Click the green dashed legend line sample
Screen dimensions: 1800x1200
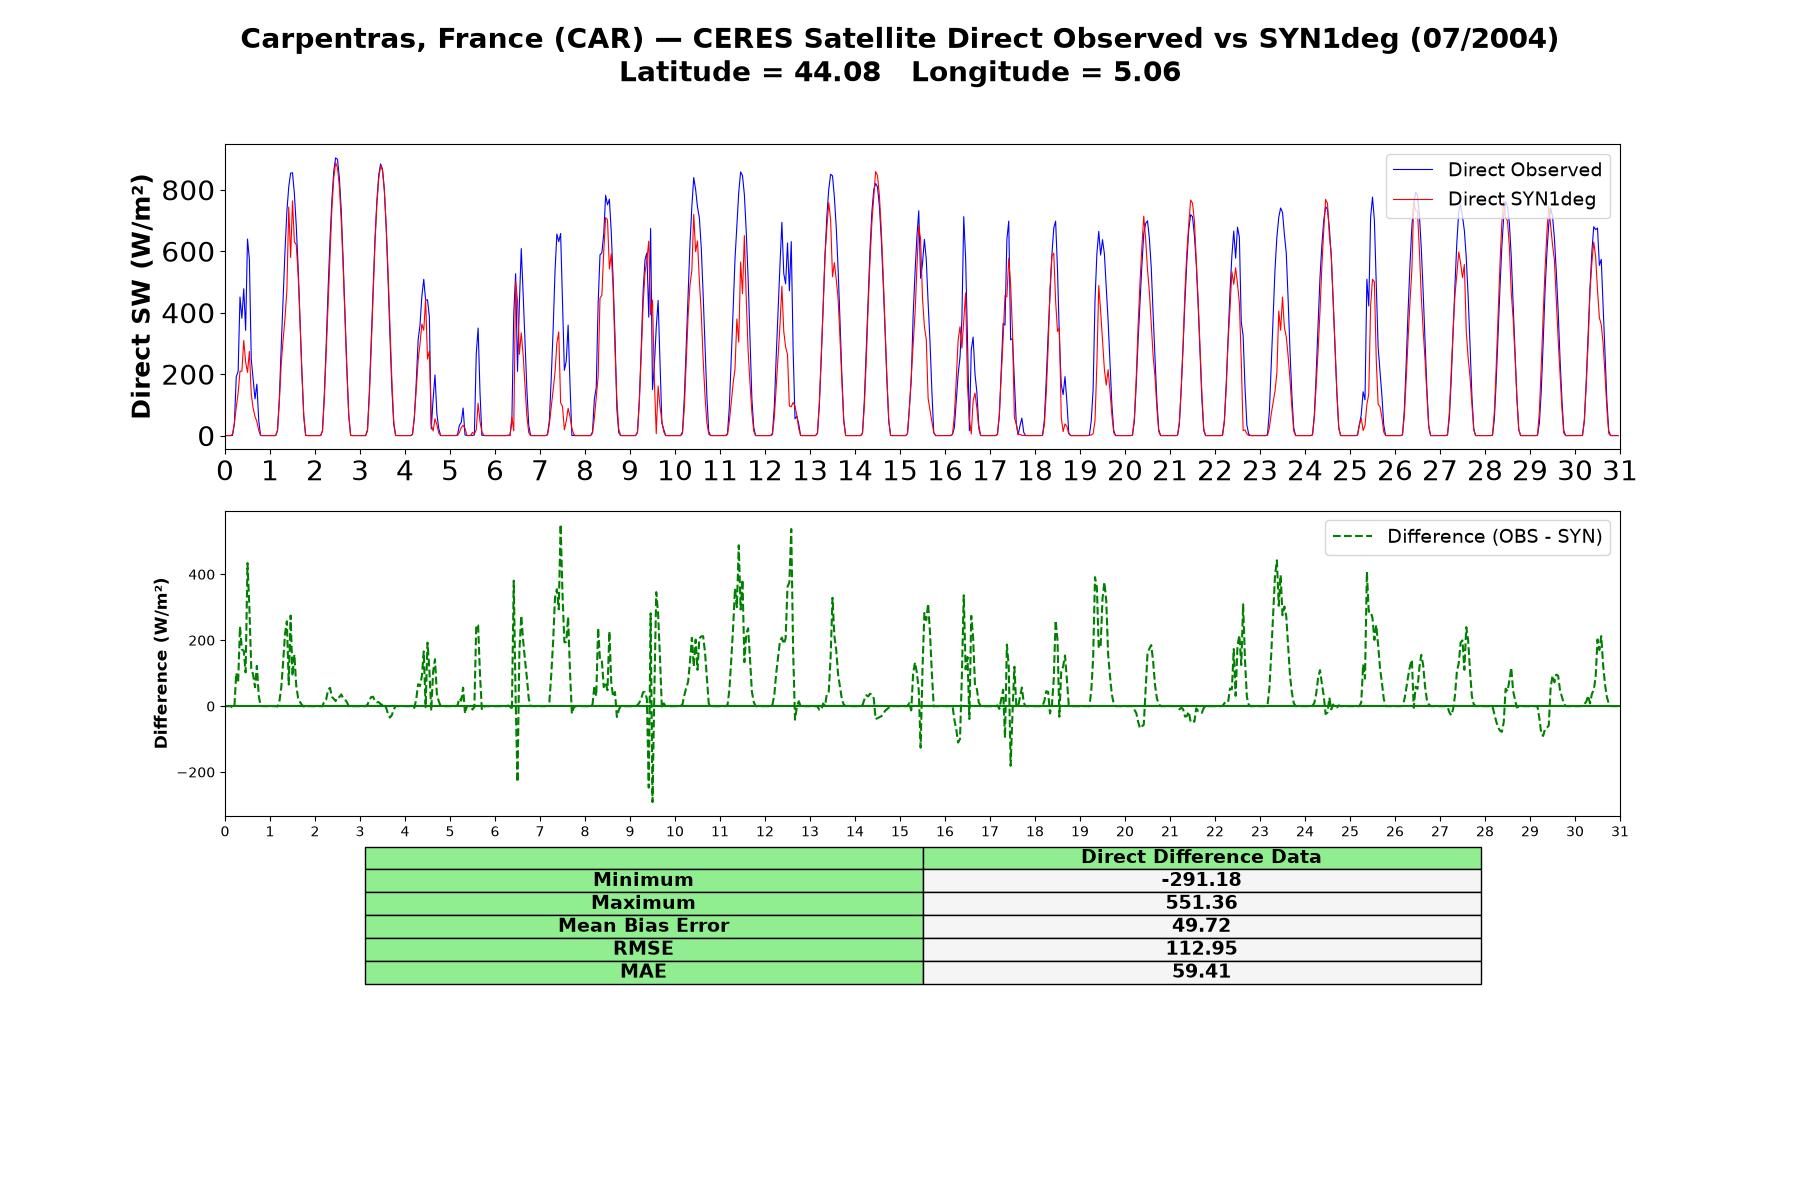point(1352,537)
